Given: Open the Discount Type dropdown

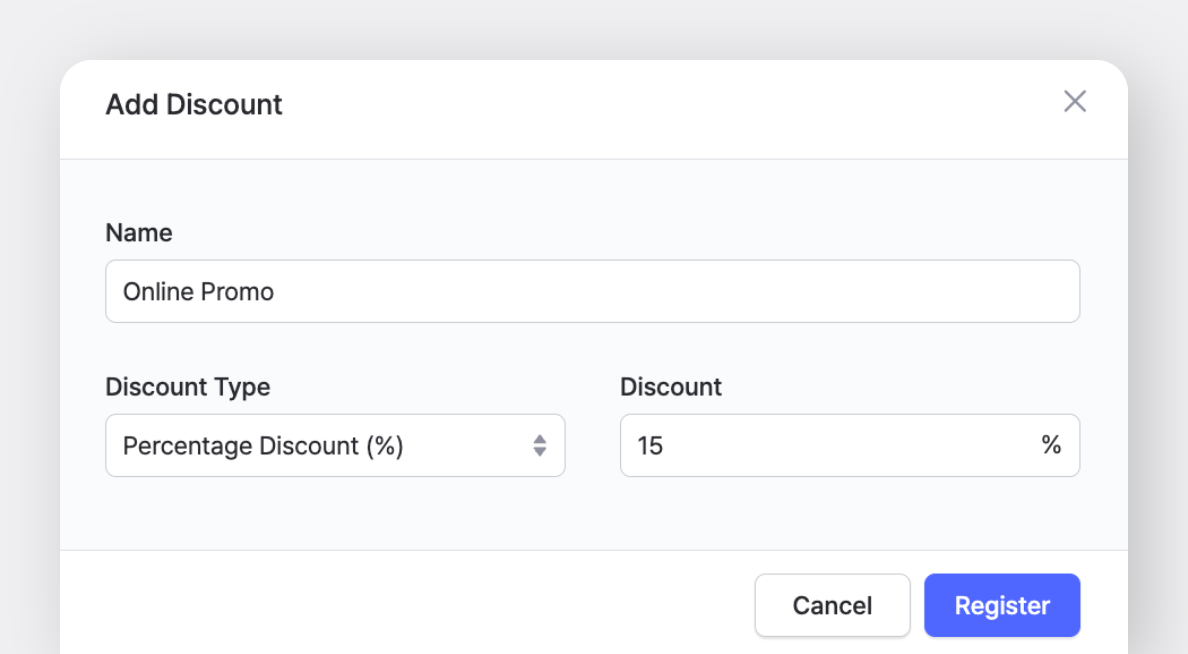Looking at the screenshot, I should click(335, 446).
